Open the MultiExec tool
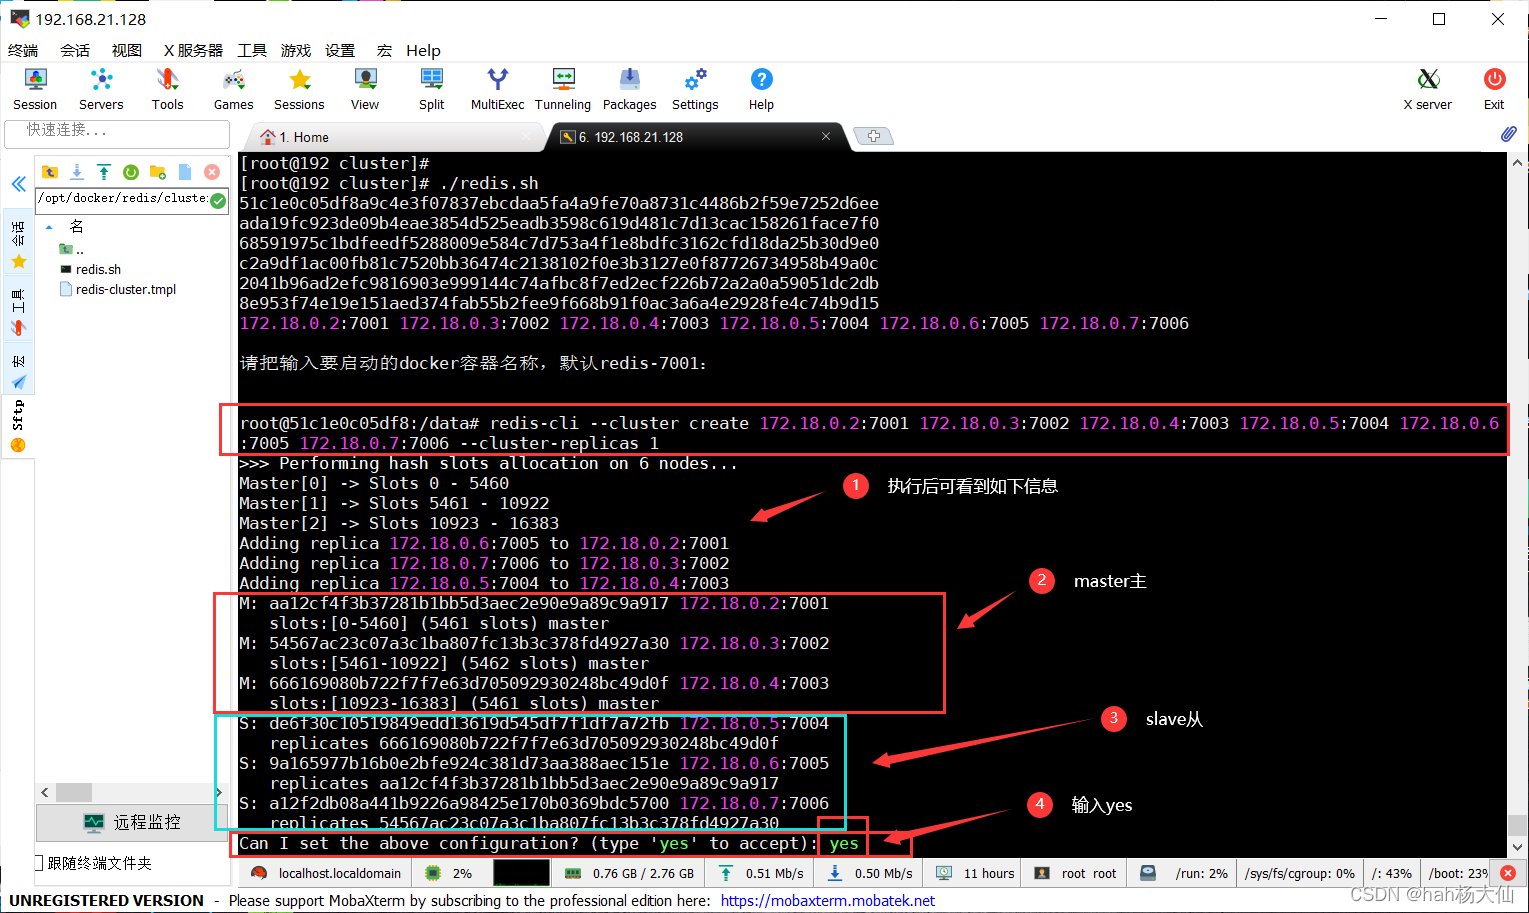 click(497, 89)
